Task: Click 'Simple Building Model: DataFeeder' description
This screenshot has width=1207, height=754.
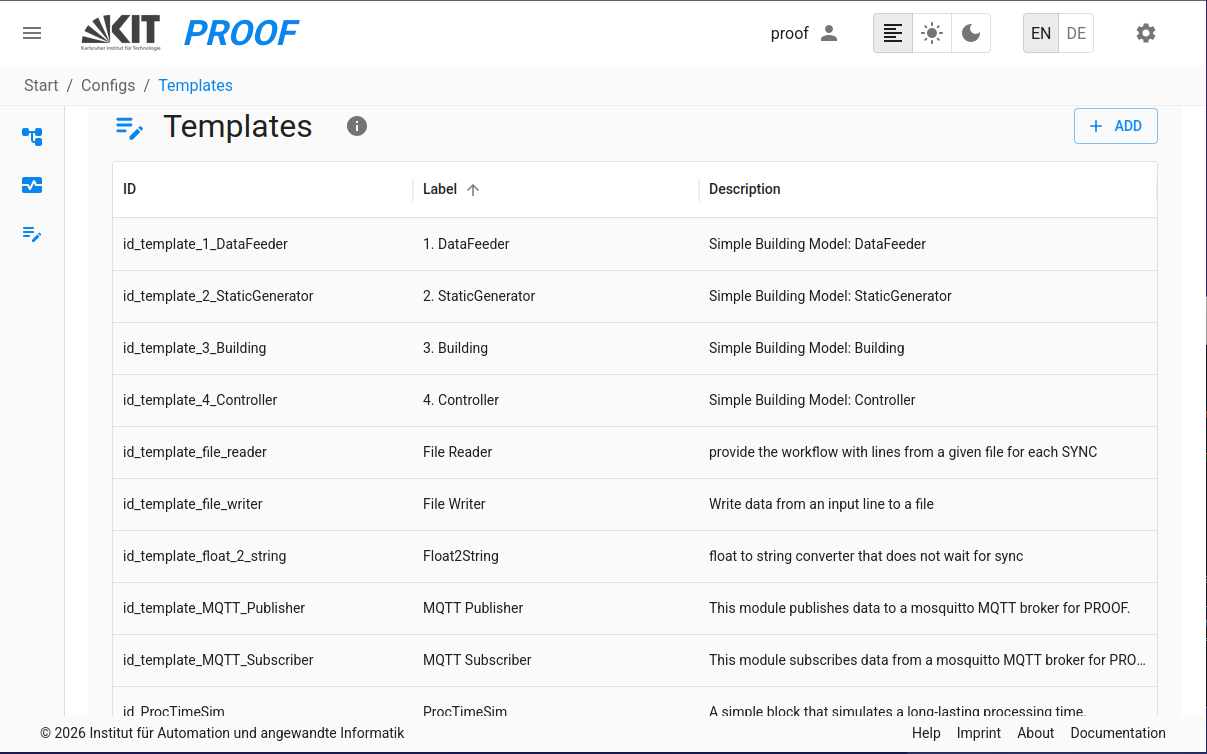Action: [x=817, y=244]
